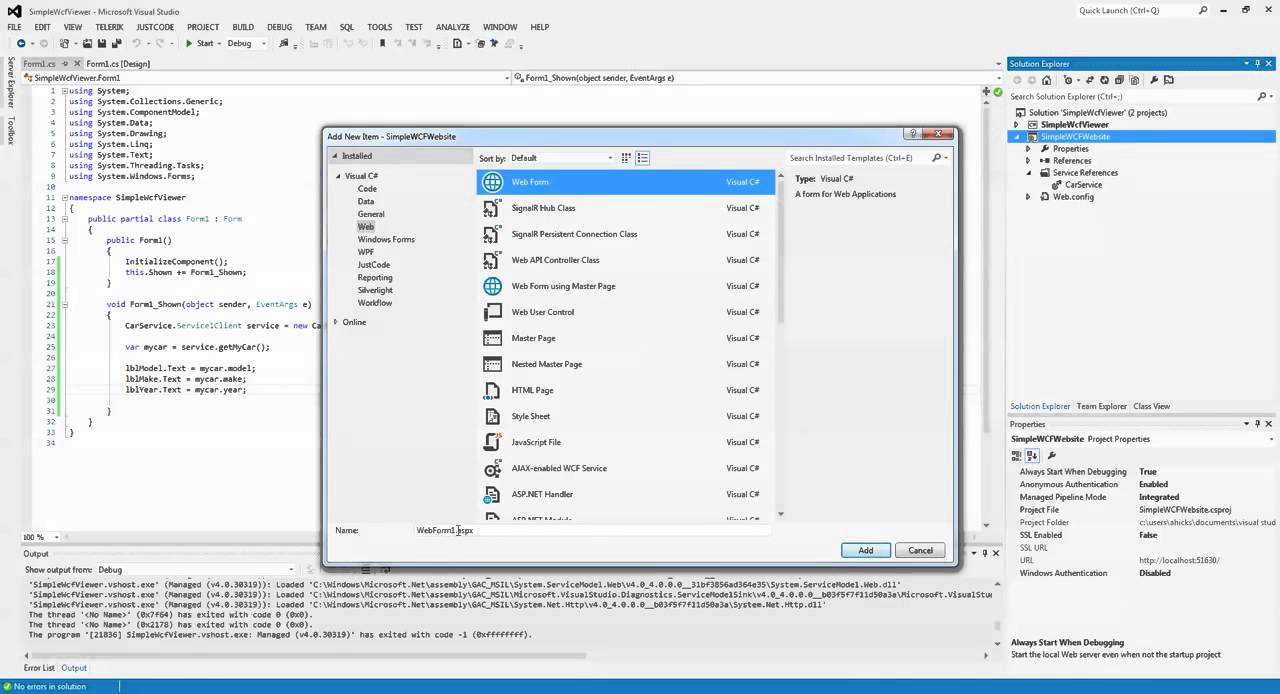The image size is (1280, 694).
Task: Pick SignalR Persistent Connection Class template
Action: pos(625,234)
